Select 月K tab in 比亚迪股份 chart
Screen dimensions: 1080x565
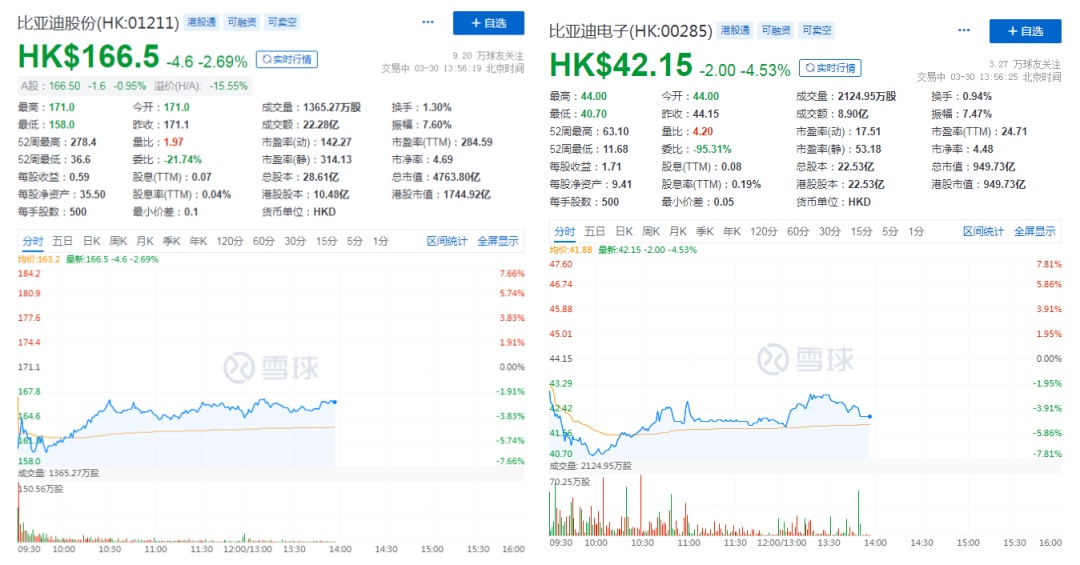(x=145, y=241)
